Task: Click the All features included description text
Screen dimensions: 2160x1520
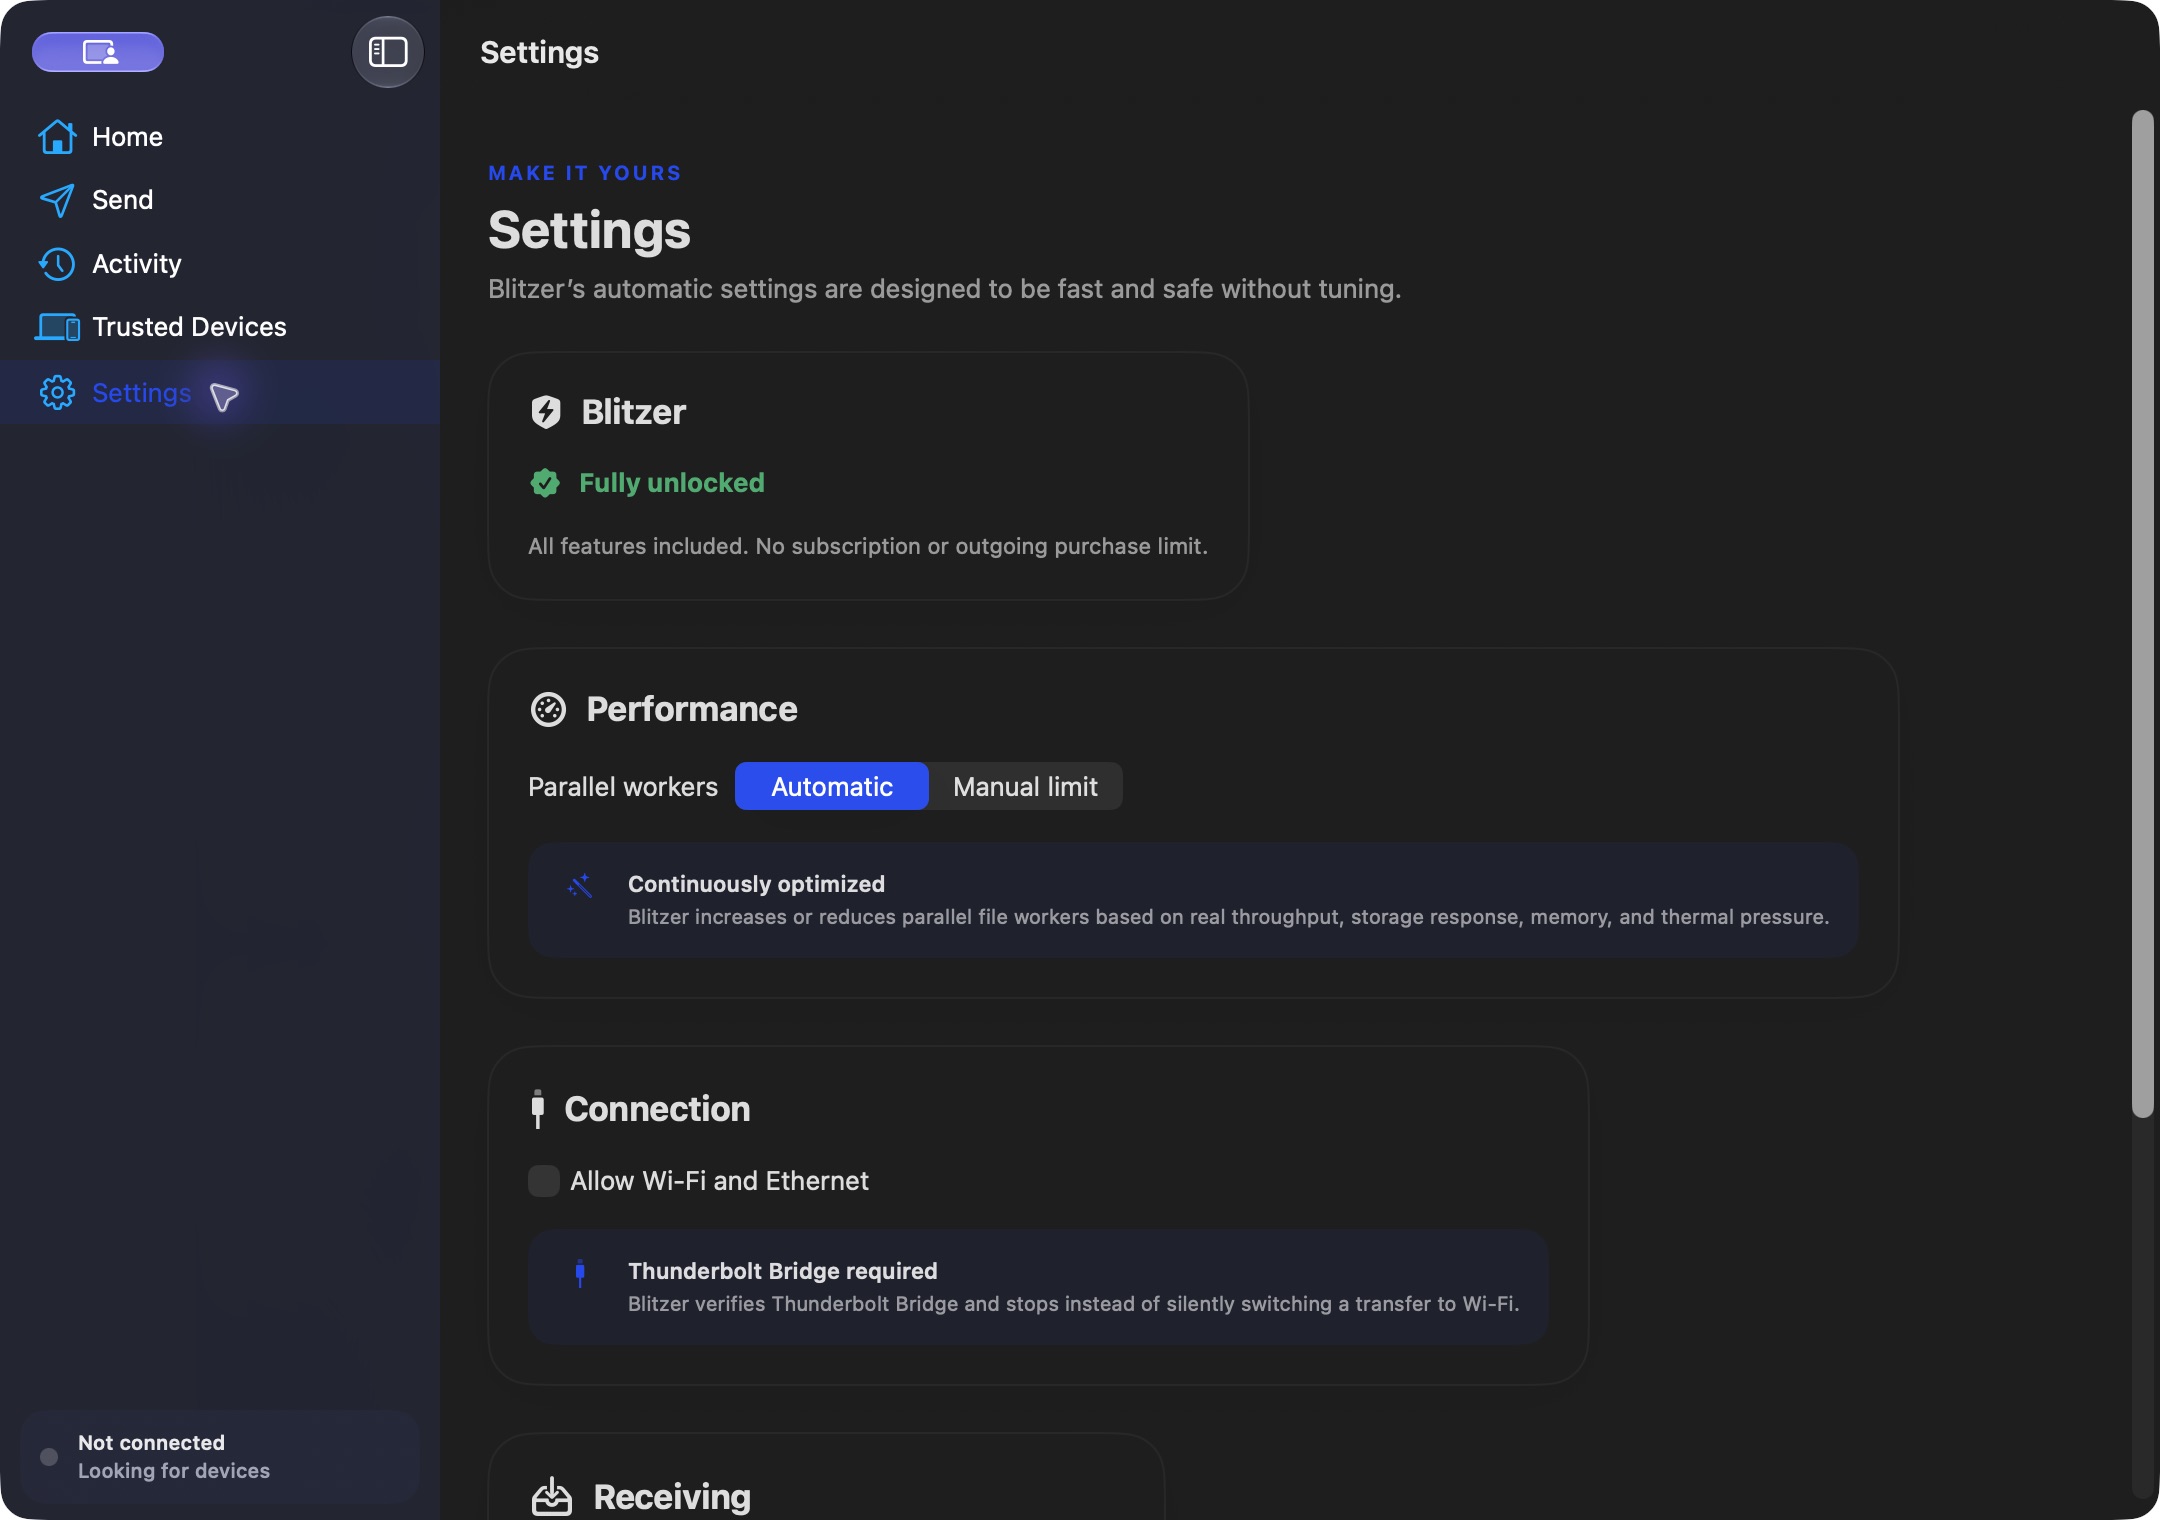Action: click(x=868, y=546)
